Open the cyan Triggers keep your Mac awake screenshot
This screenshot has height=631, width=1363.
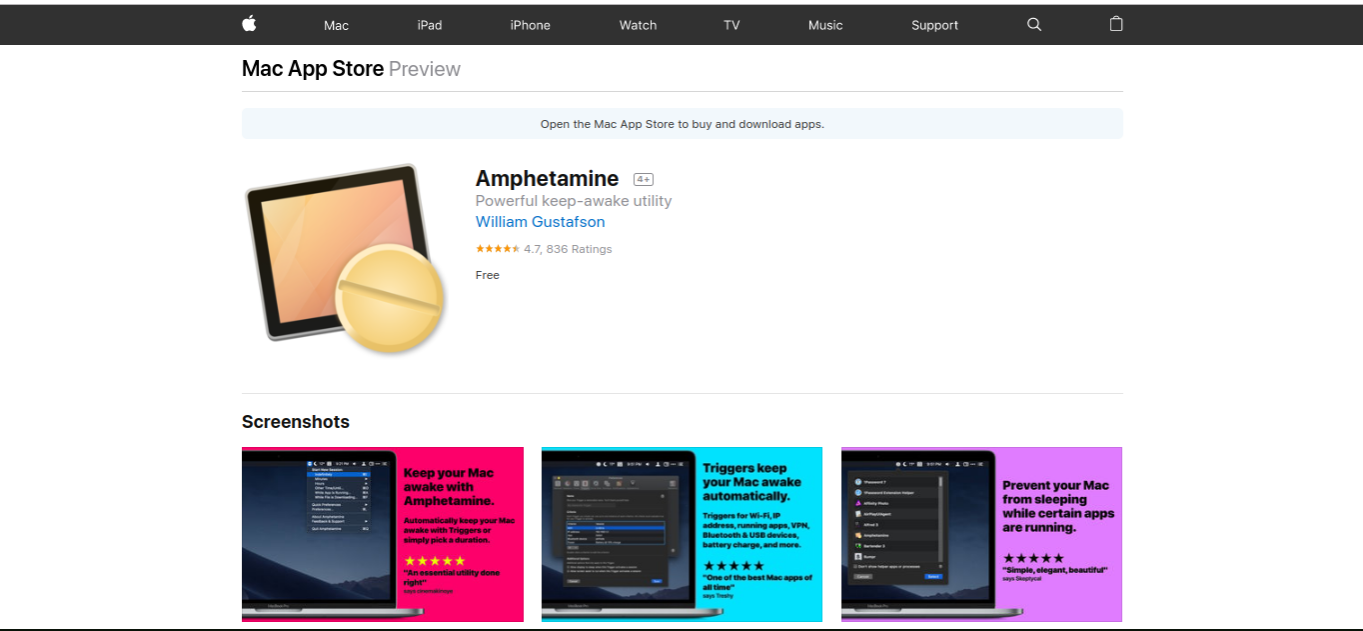click(682, 535)
